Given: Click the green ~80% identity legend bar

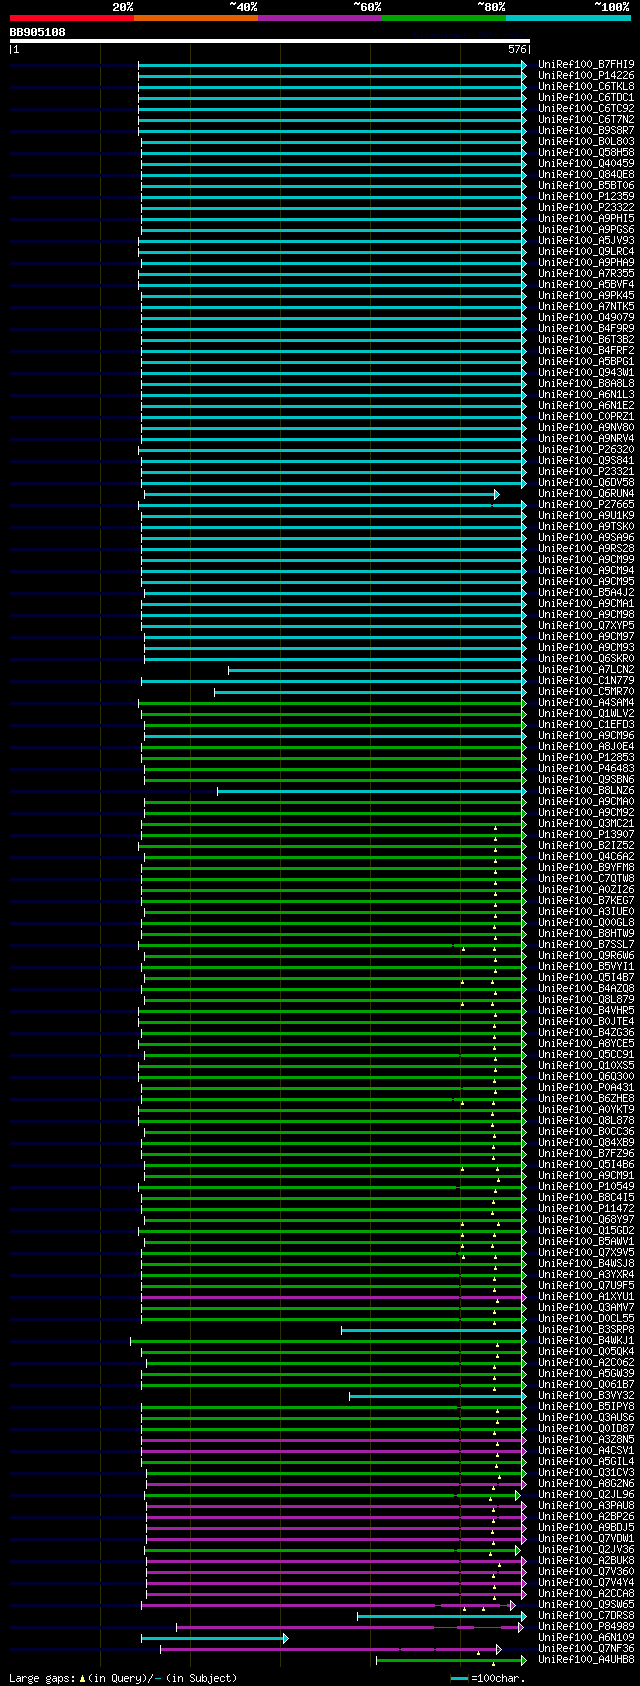Looking at the screenshot, I should 444,18.
